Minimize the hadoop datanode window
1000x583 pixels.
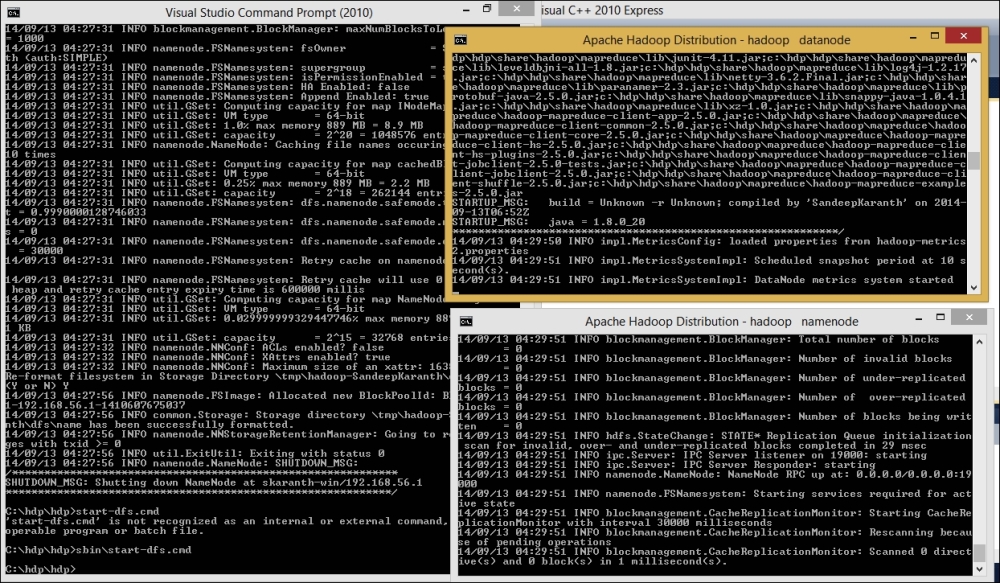pyautogui.click(x=913, y=38)
